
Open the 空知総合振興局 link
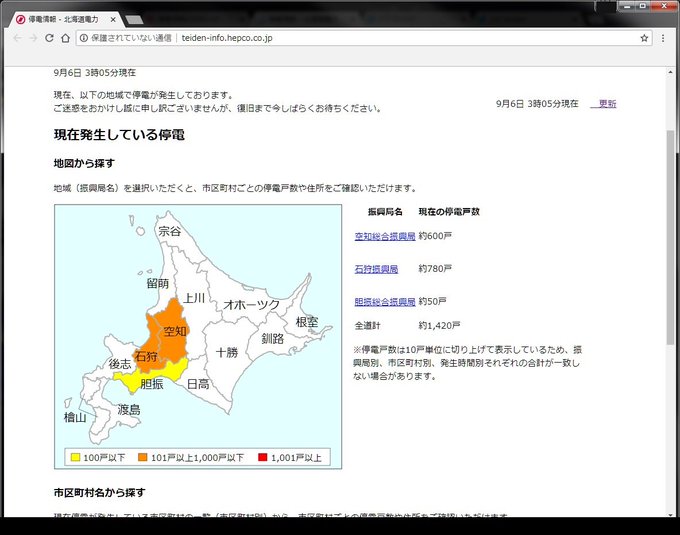(385, 236)
